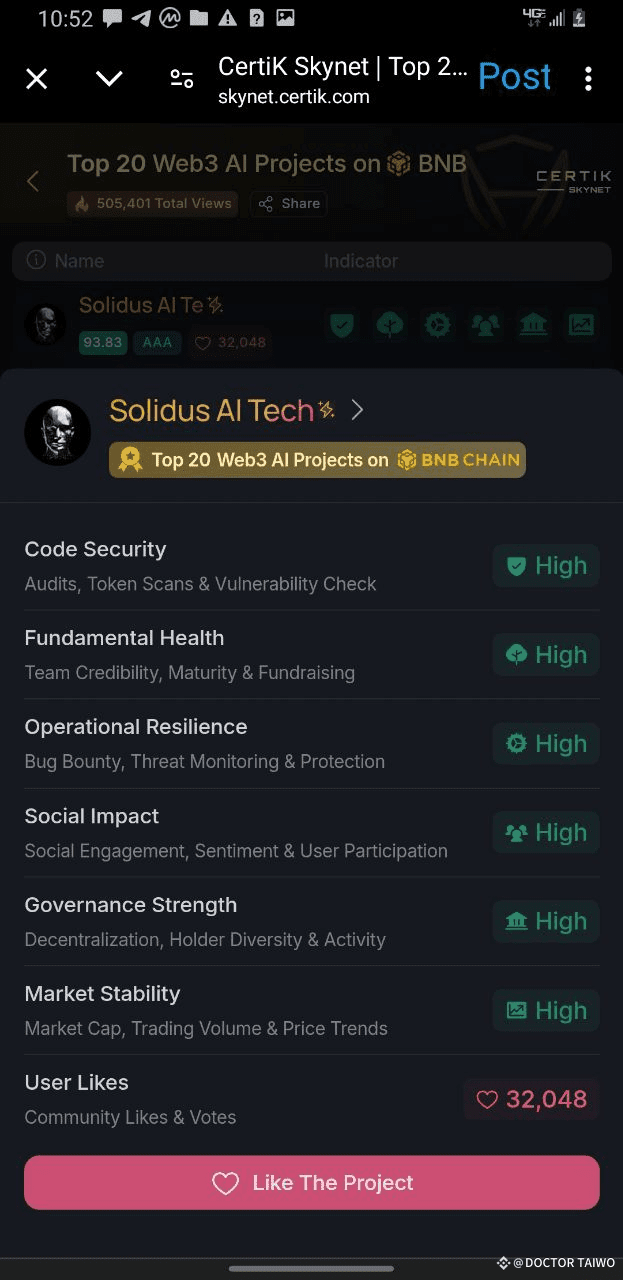This screenshot has width=623, height=1280.
Task: Share the Top 20 leaderboard
Action: click(289, 204)
